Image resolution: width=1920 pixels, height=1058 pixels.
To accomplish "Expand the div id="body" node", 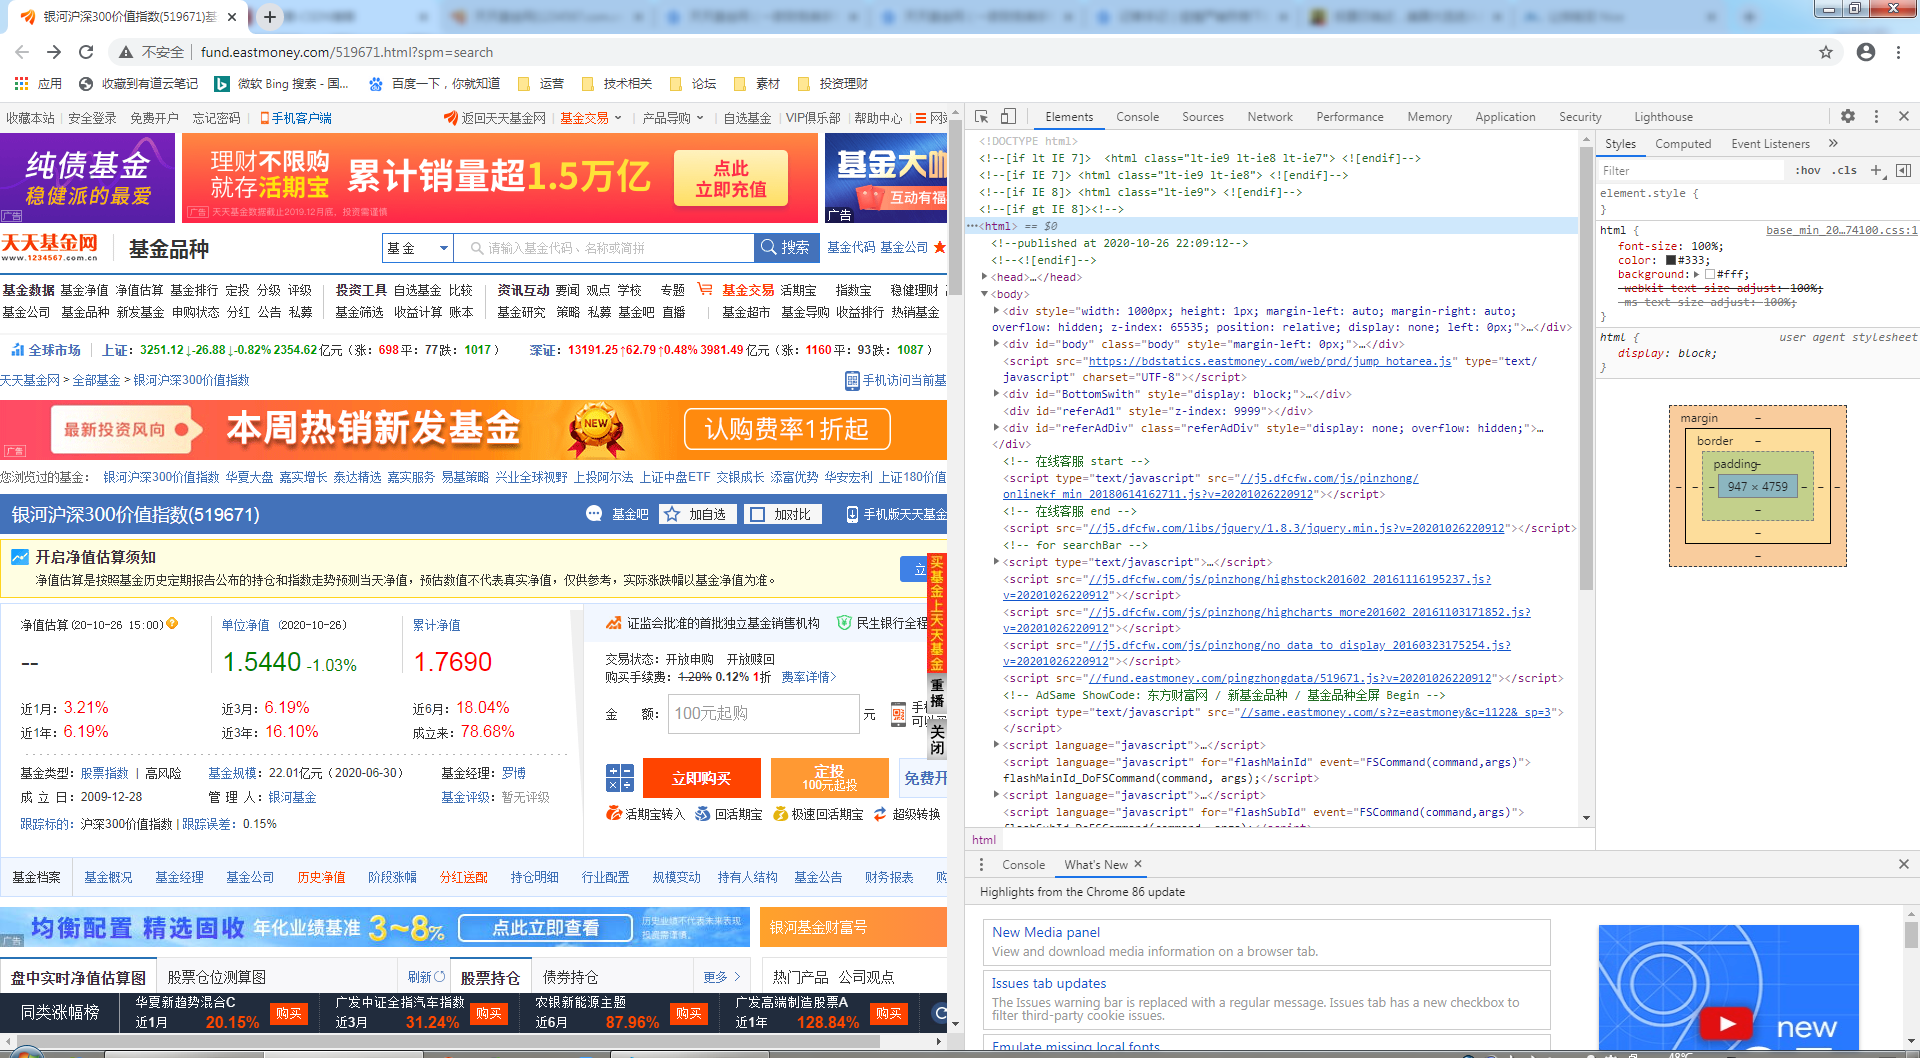I will pos(996,344).
